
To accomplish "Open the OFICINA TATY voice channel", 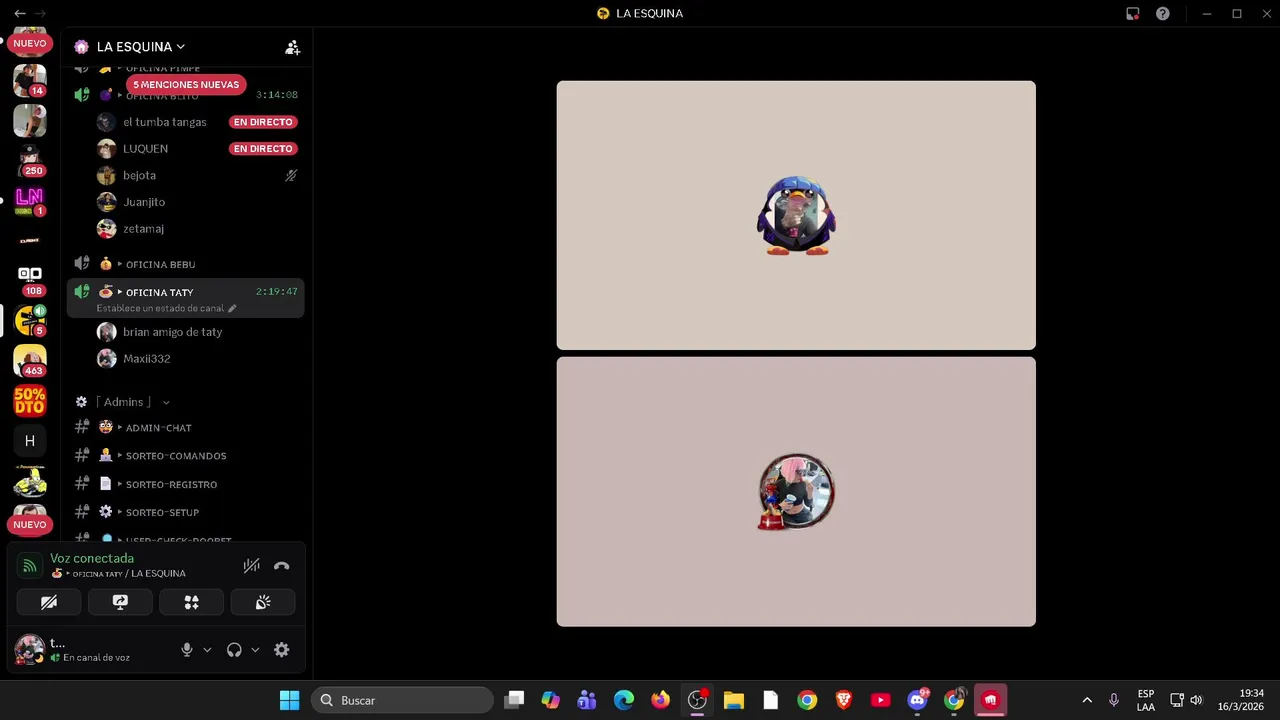I will click(x=159, y=292).
